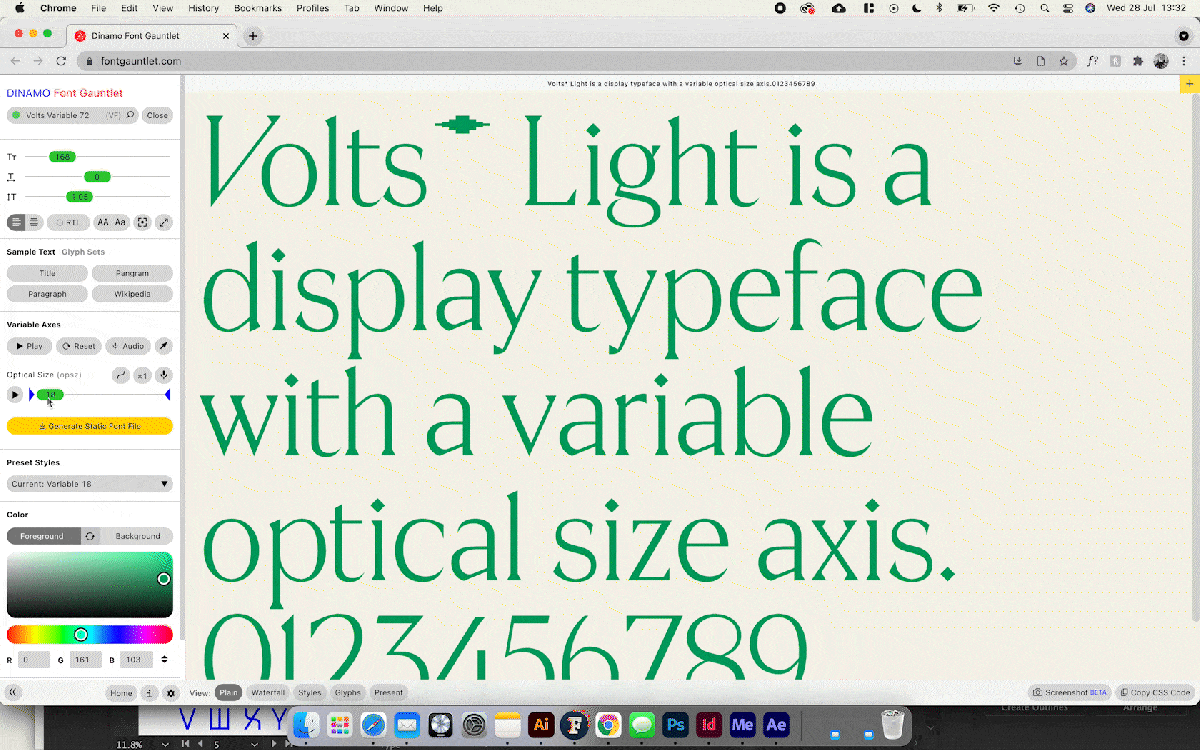Open the Chrome Profiles menu
The height and width of the screenshot is (750, 1200).
[x=312, y=8]
